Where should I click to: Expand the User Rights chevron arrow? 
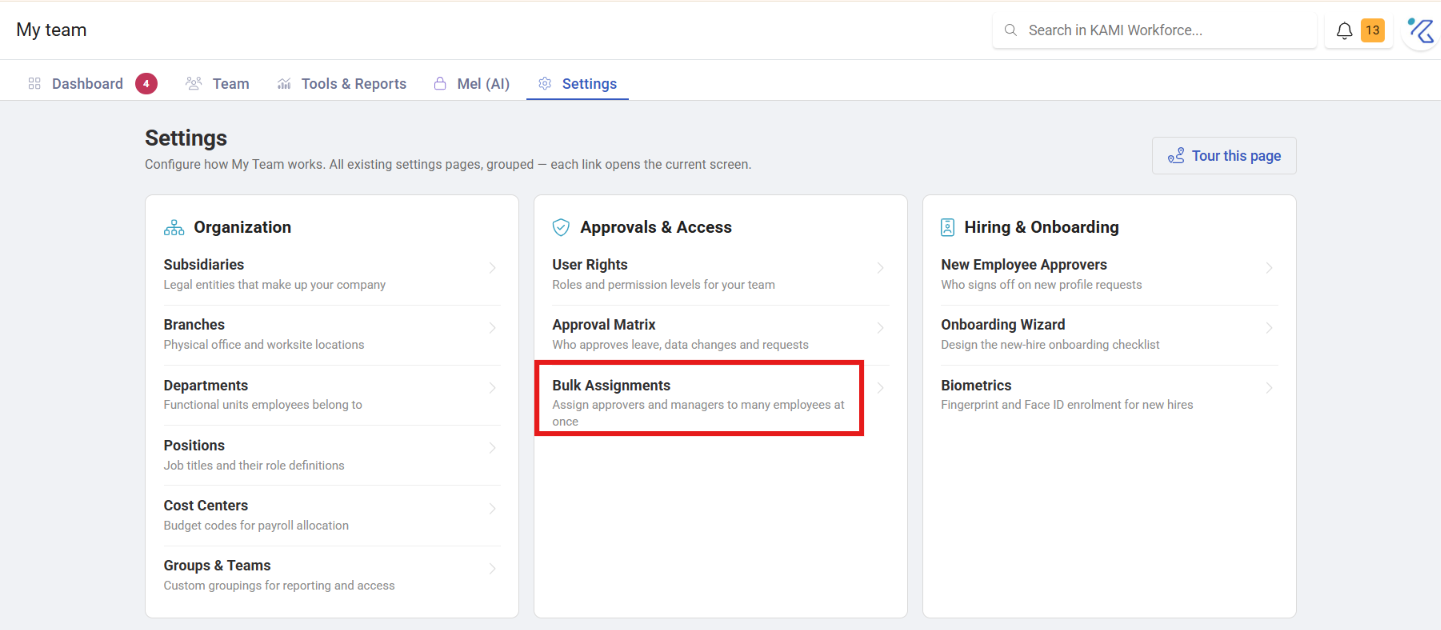point(880,268)
